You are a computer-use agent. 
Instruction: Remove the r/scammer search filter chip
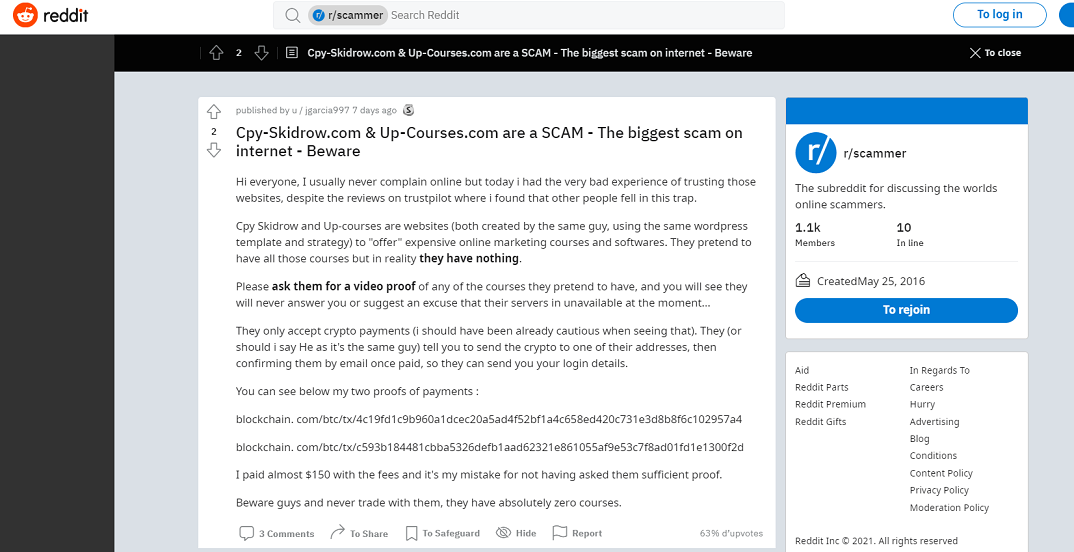point(348,15)
